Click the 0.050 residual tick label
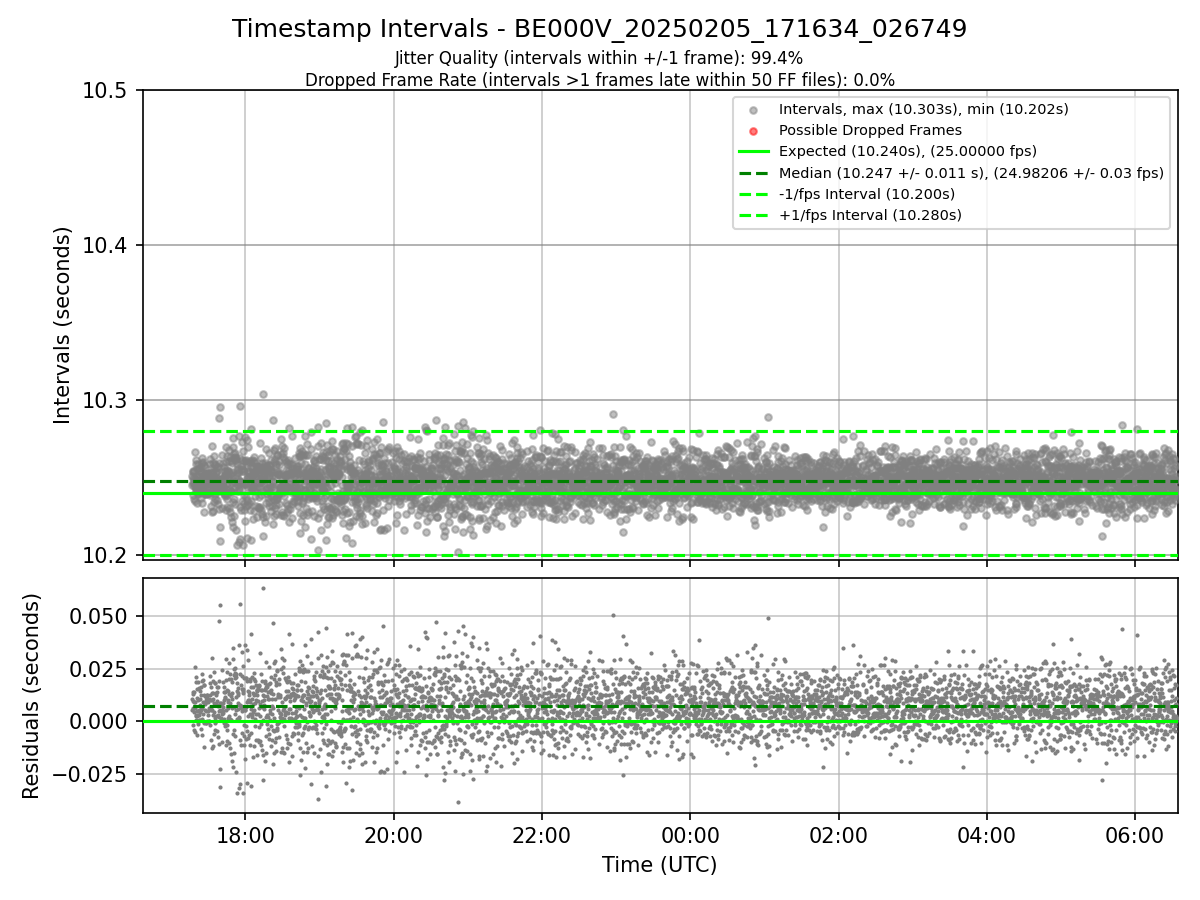The width and height of the screenshot is (1200, 900). click(x=100, y=617)
